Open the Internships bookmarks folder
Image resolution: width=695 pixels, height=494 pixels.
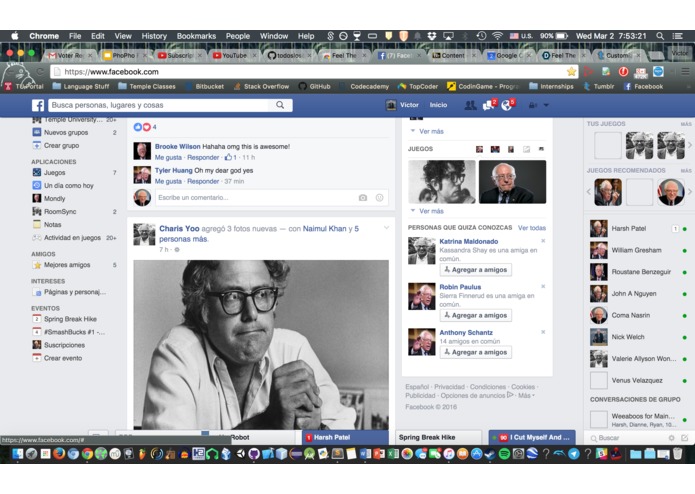551,86
